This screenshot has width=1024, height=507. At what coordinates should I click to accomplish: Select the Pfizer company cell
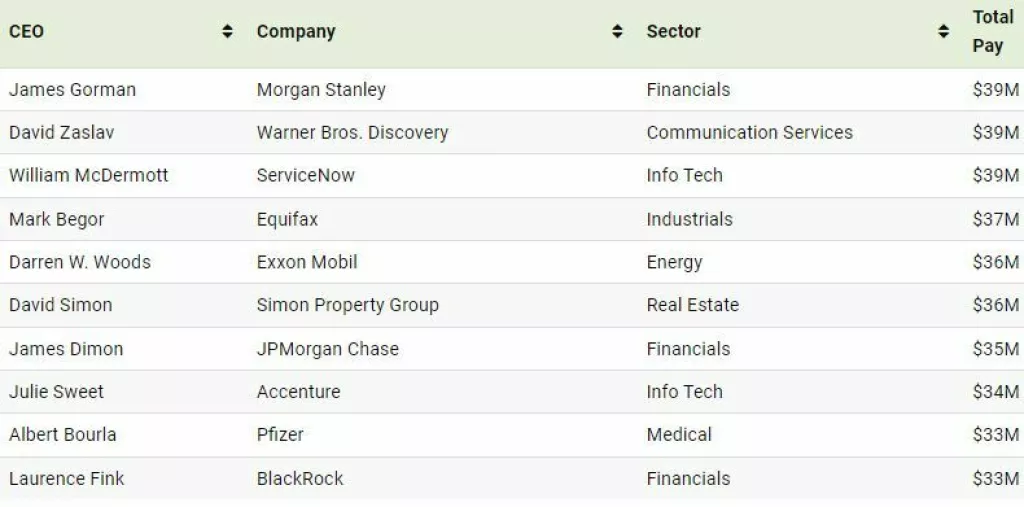[280, 435]
